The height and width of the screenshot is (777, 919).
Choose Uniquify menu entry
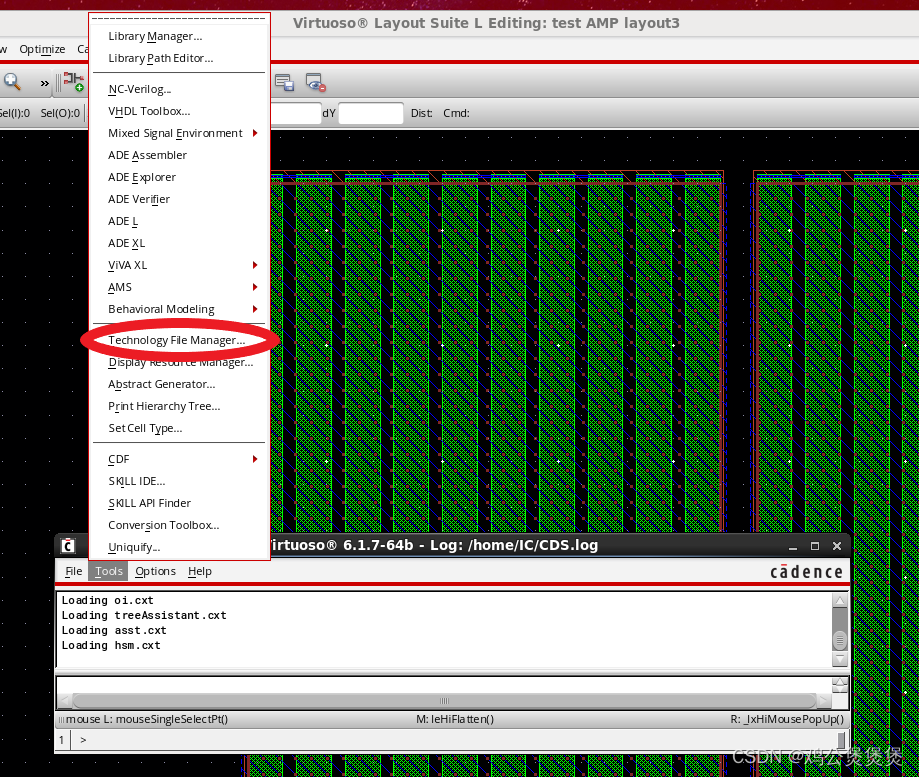[x=134, y=547]
